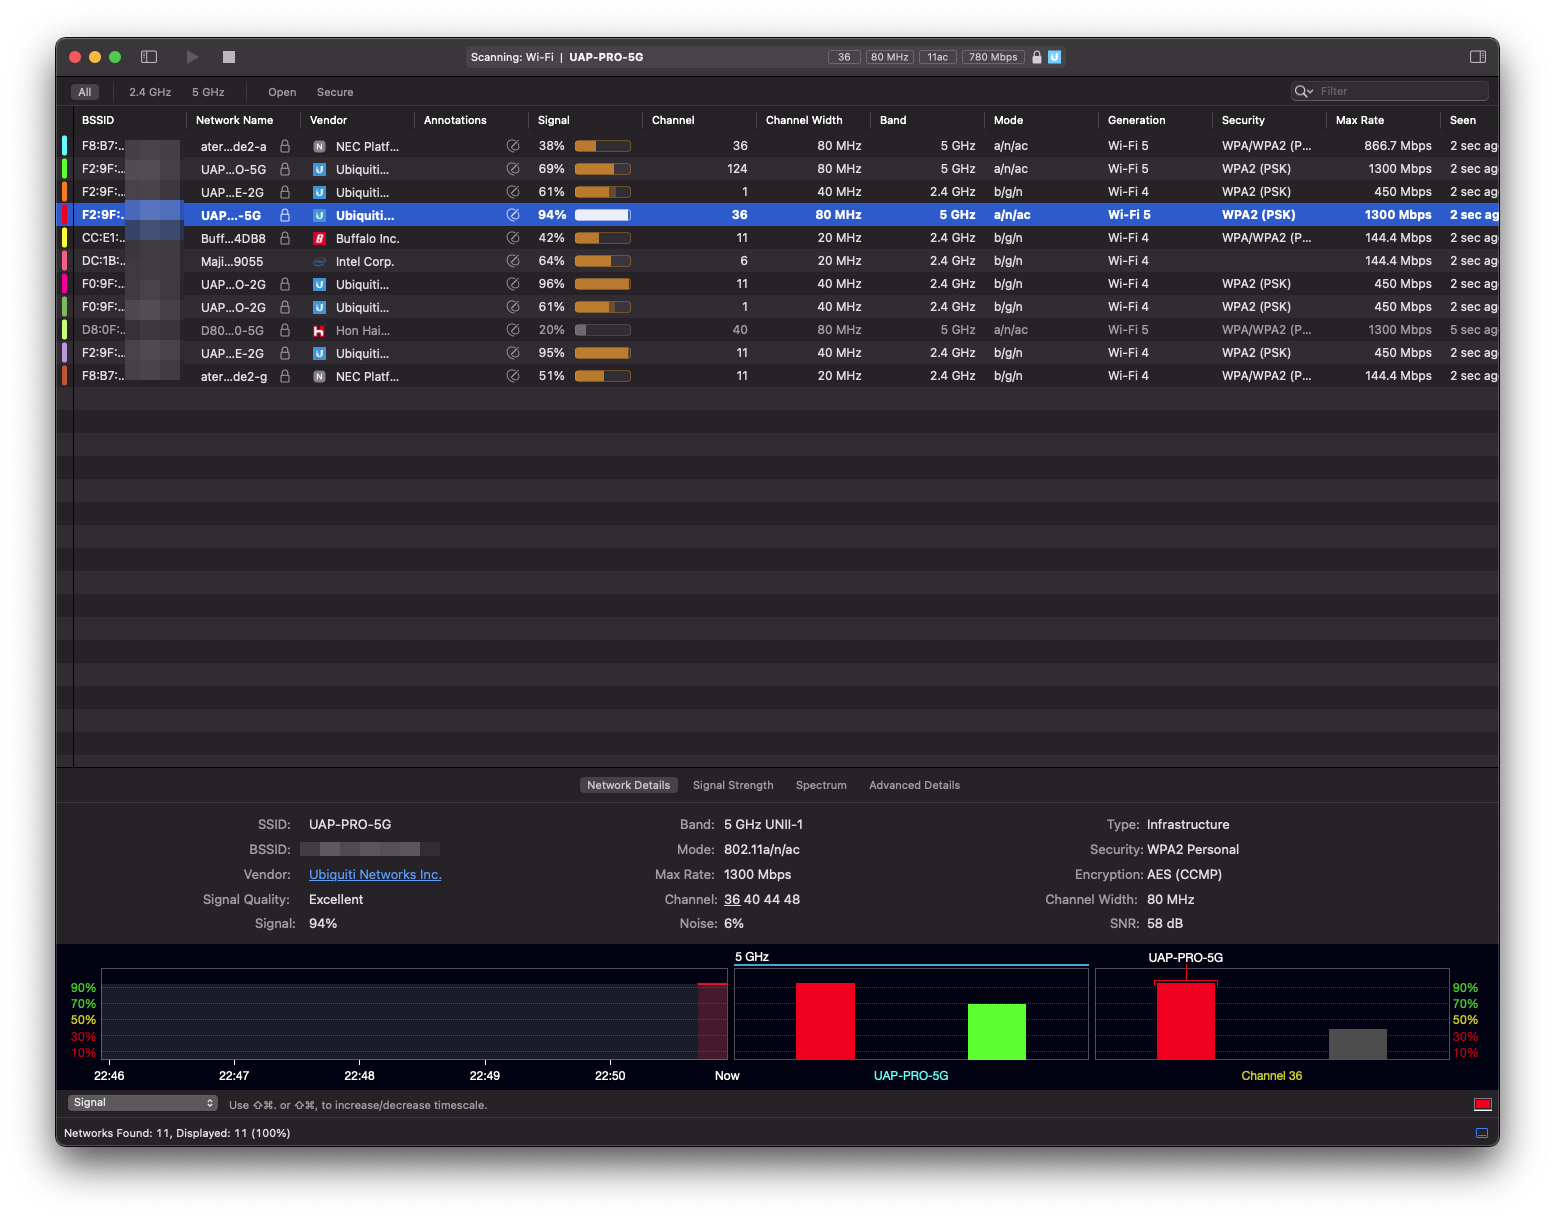Image resolution: width=1555 pixels, height=1220 pixels.
Task: Sort by the Security column header
Action: point(1268,120)
